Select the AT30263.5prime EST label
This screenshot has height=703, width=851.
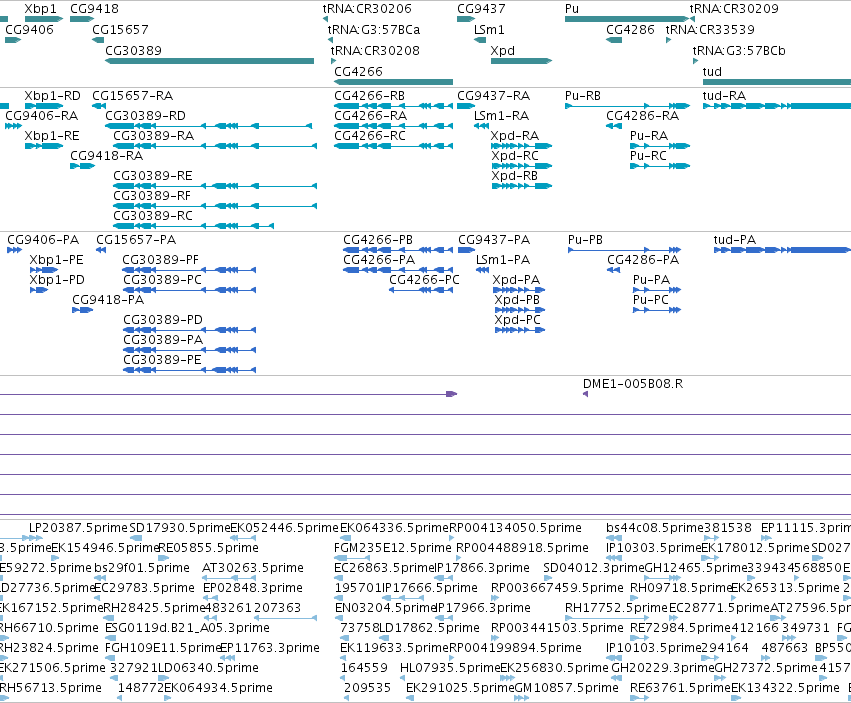[x=253, y=568]
